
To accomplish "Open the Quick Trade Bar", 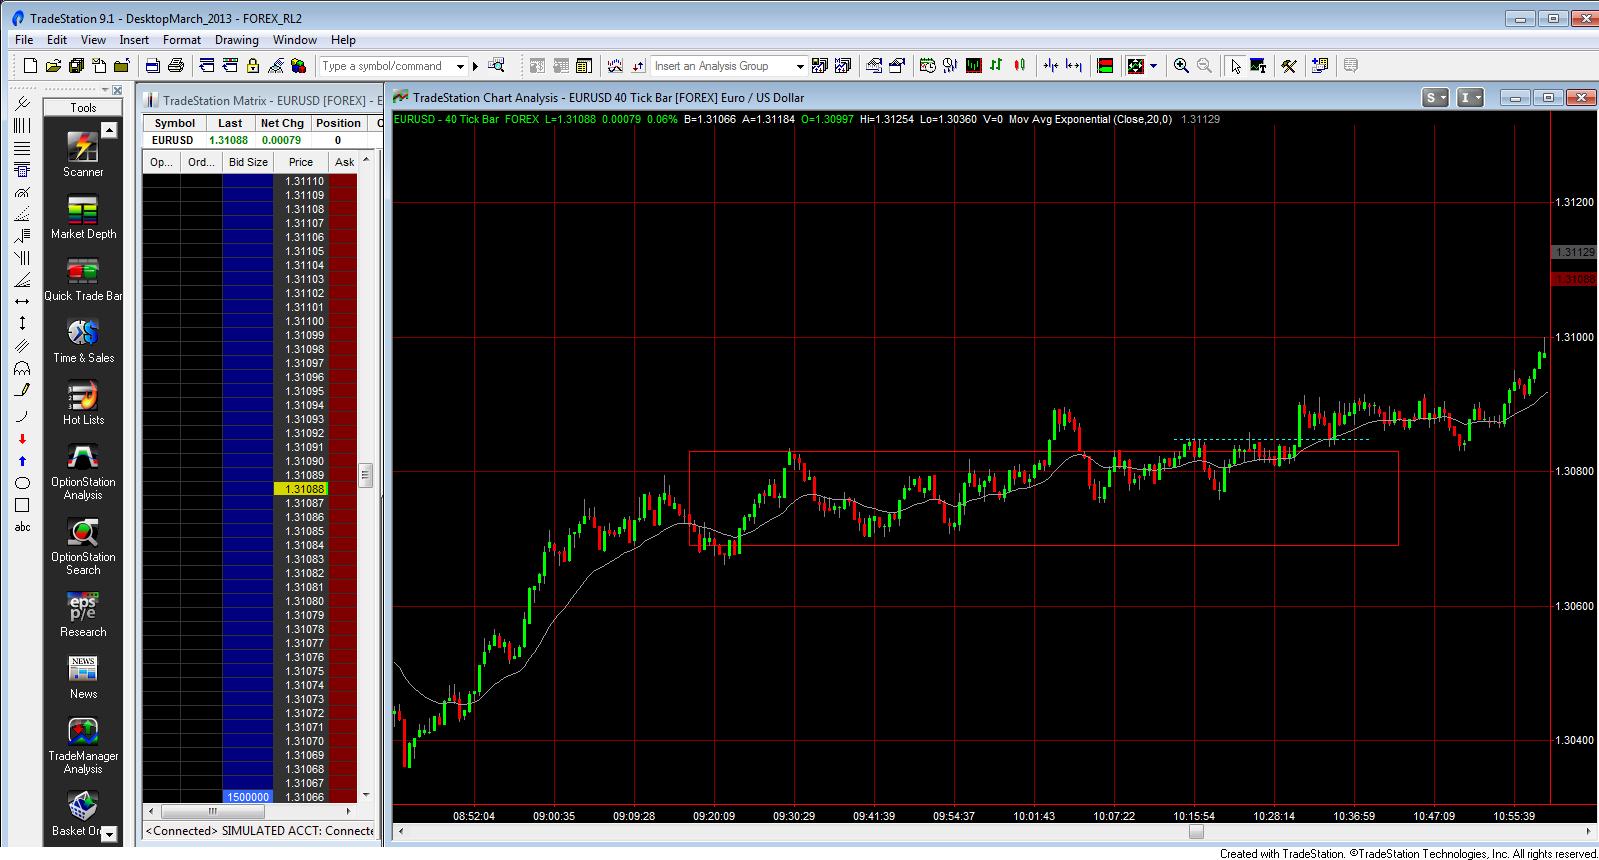I will (83, 279).
